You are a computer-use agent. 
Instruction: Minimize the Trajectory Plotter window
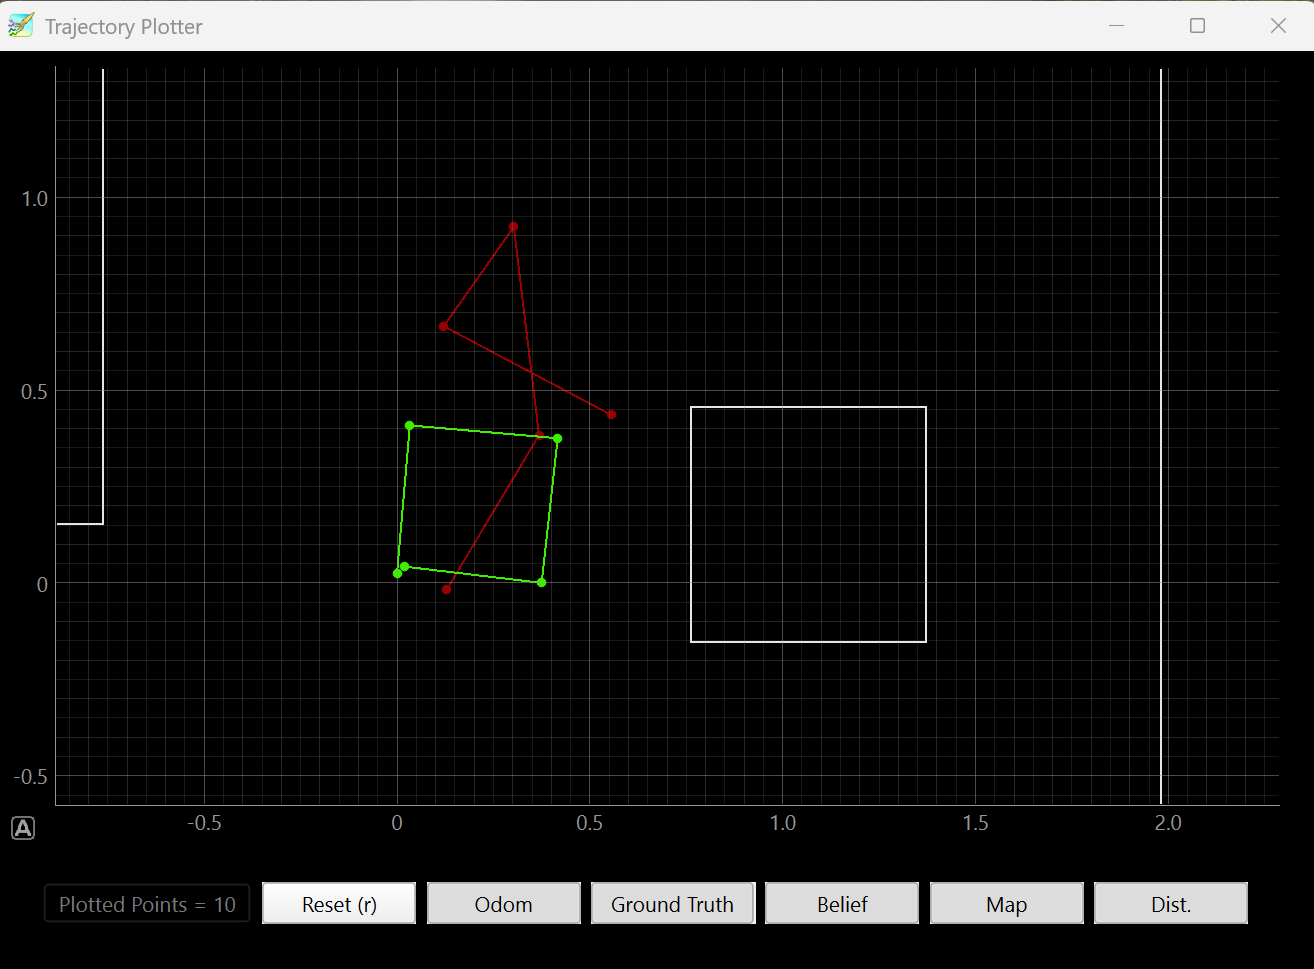(x=1117, y=26)
